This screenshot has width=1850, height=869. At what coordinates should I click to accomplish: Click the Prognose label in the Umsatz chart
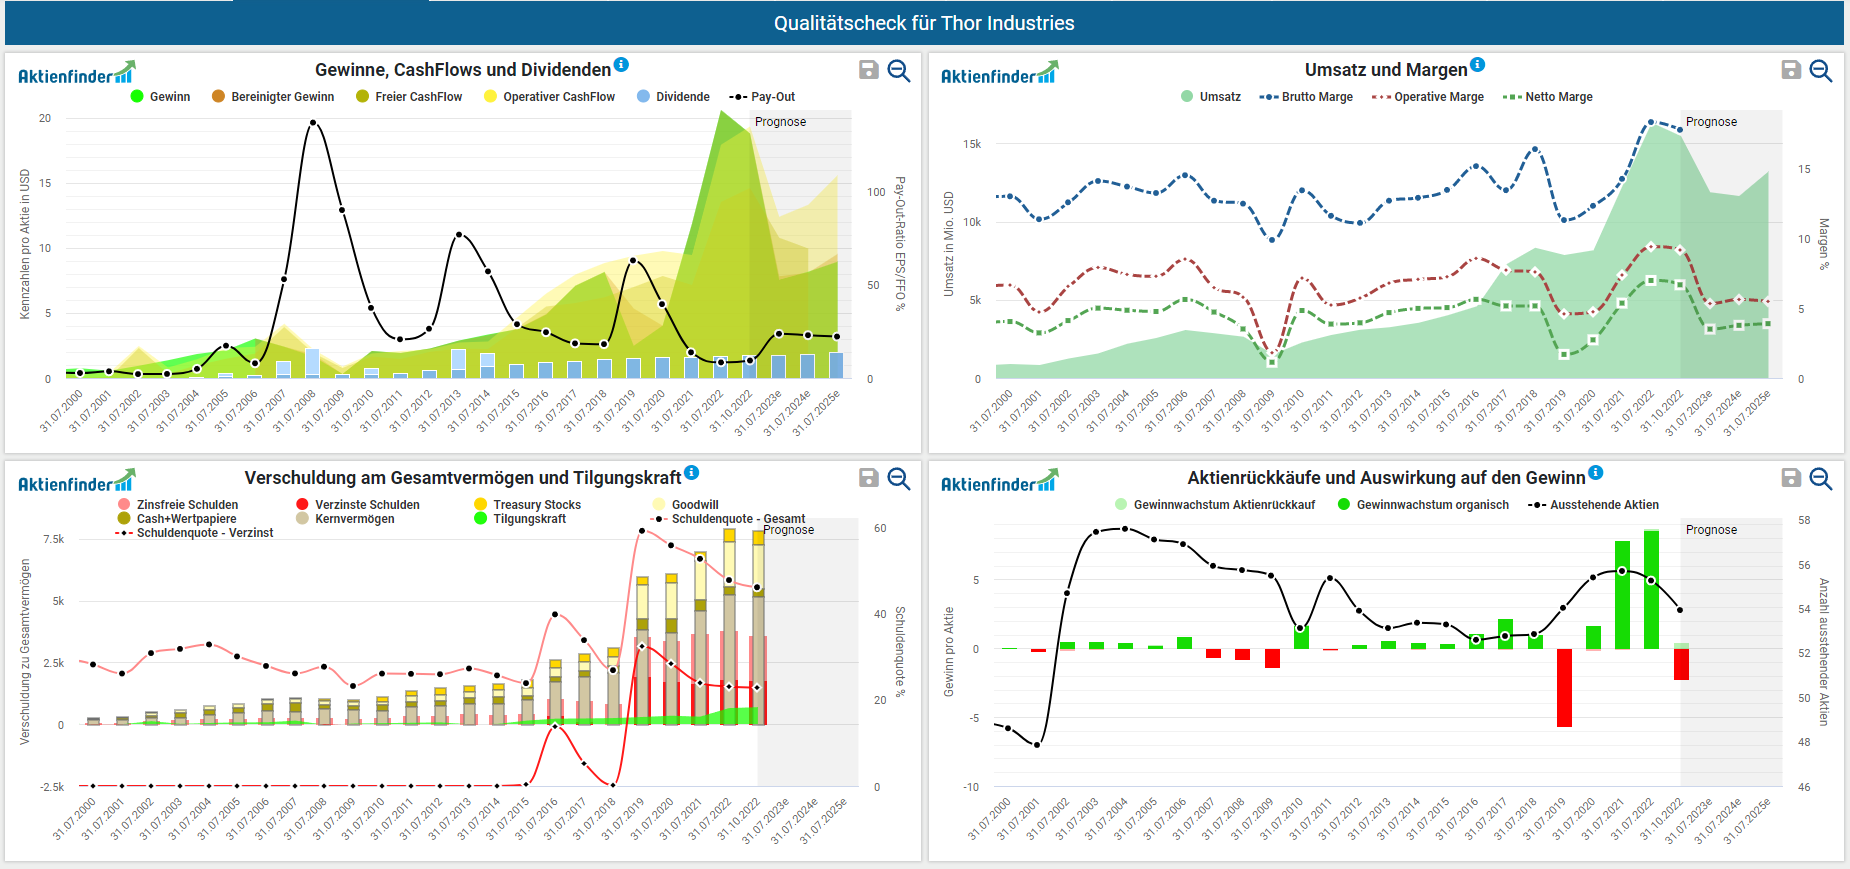click(1711, 122)
